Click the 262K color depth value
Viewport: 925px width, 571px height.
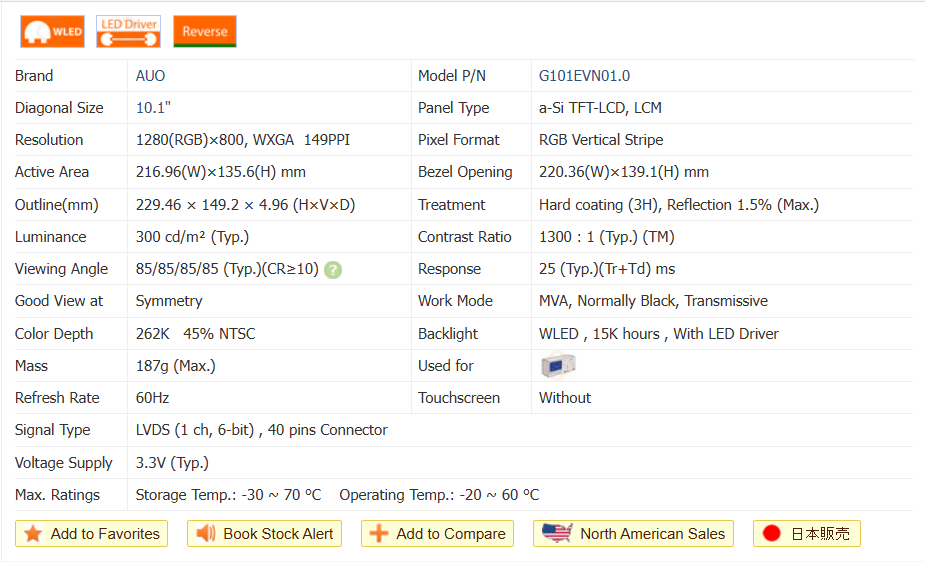(153, 334)
